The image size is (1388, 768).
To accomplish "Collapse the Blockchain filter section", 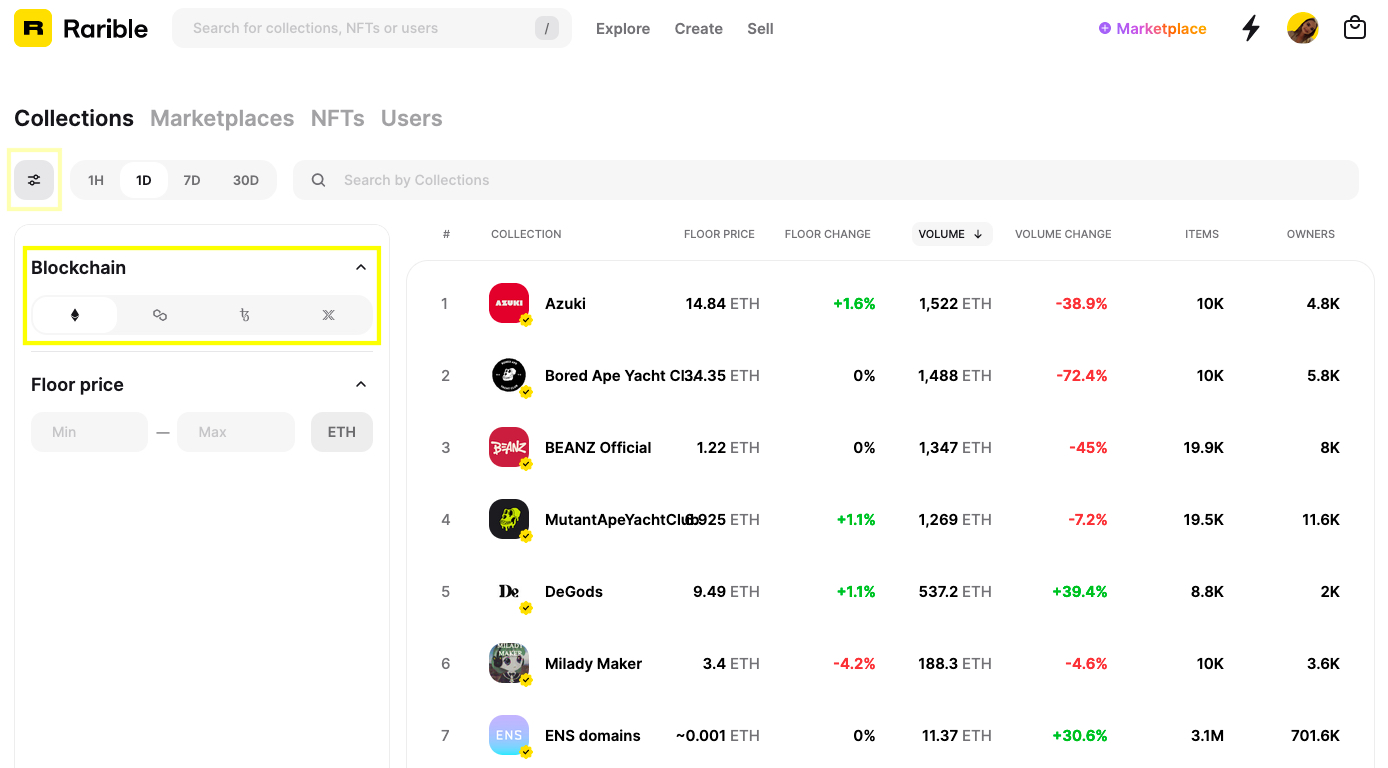I will (361, 268).
